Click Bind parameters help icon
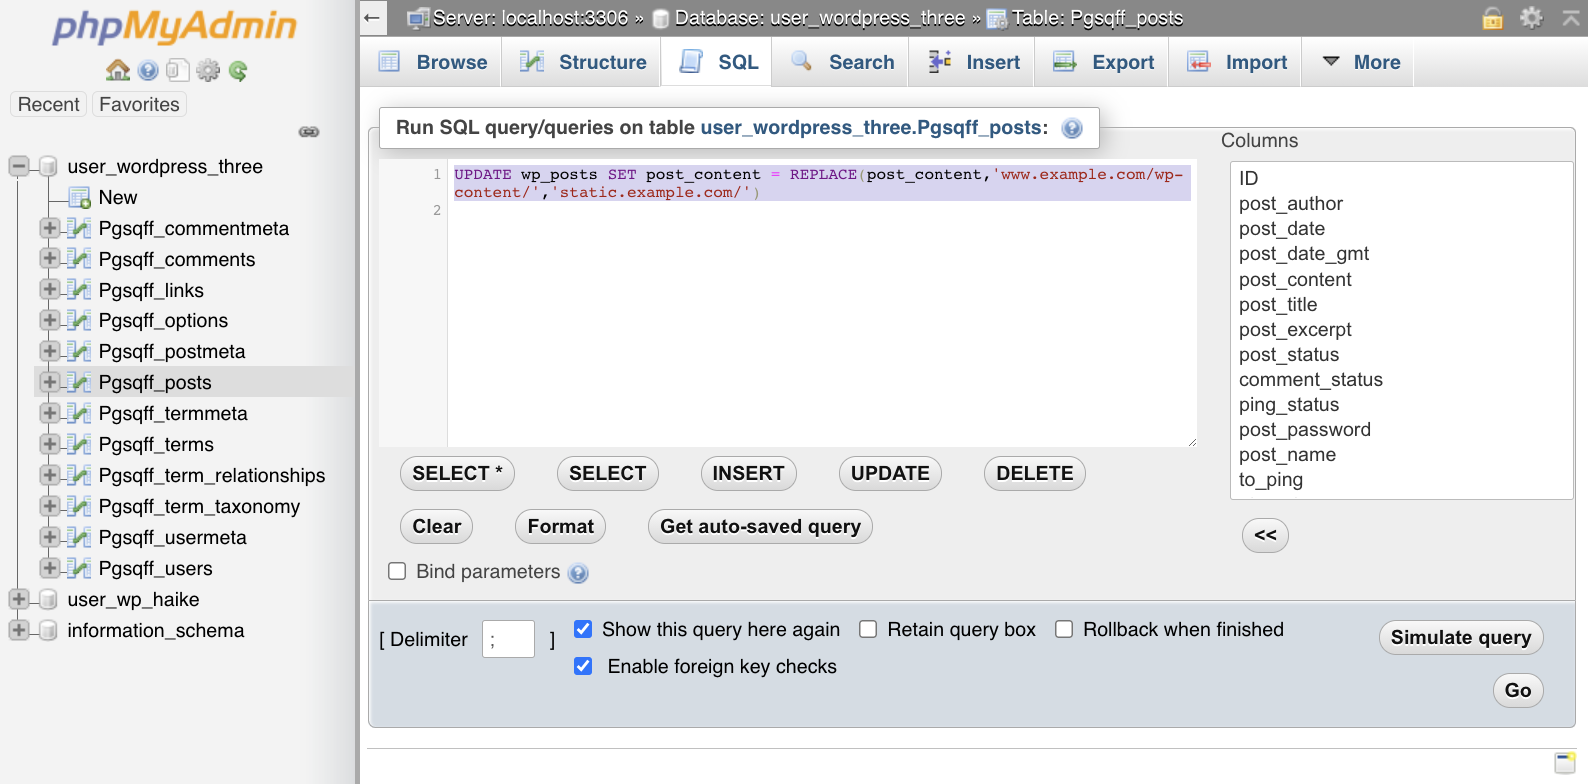 578,573
